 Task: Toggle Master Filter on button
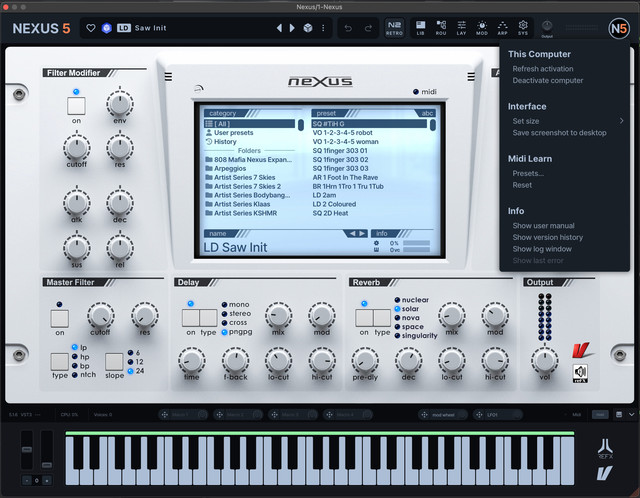tap(60, 318)
